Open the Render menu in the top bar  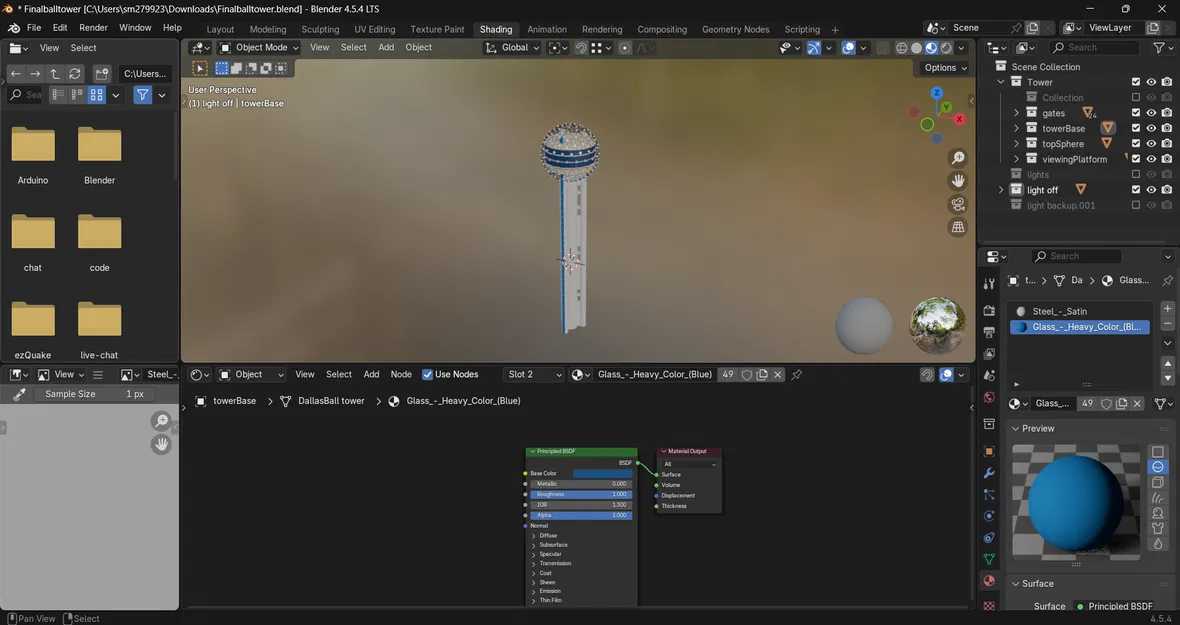click(x=93, y=28)
